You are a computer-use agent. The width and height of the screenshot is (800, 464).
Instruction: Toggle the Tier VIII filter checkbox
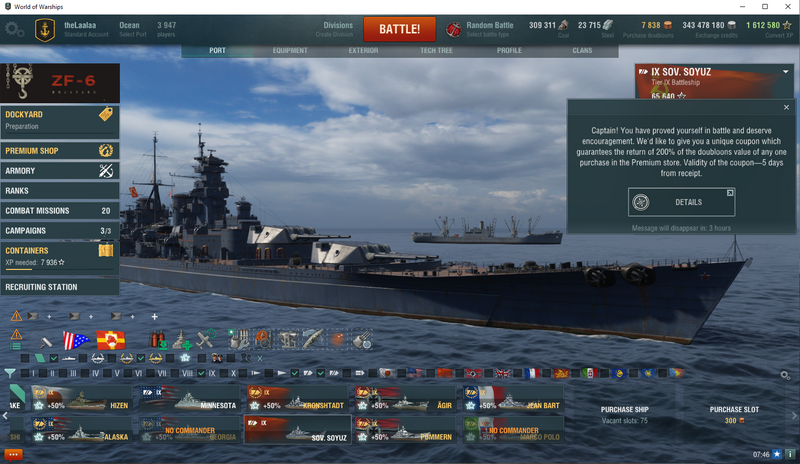175,374
